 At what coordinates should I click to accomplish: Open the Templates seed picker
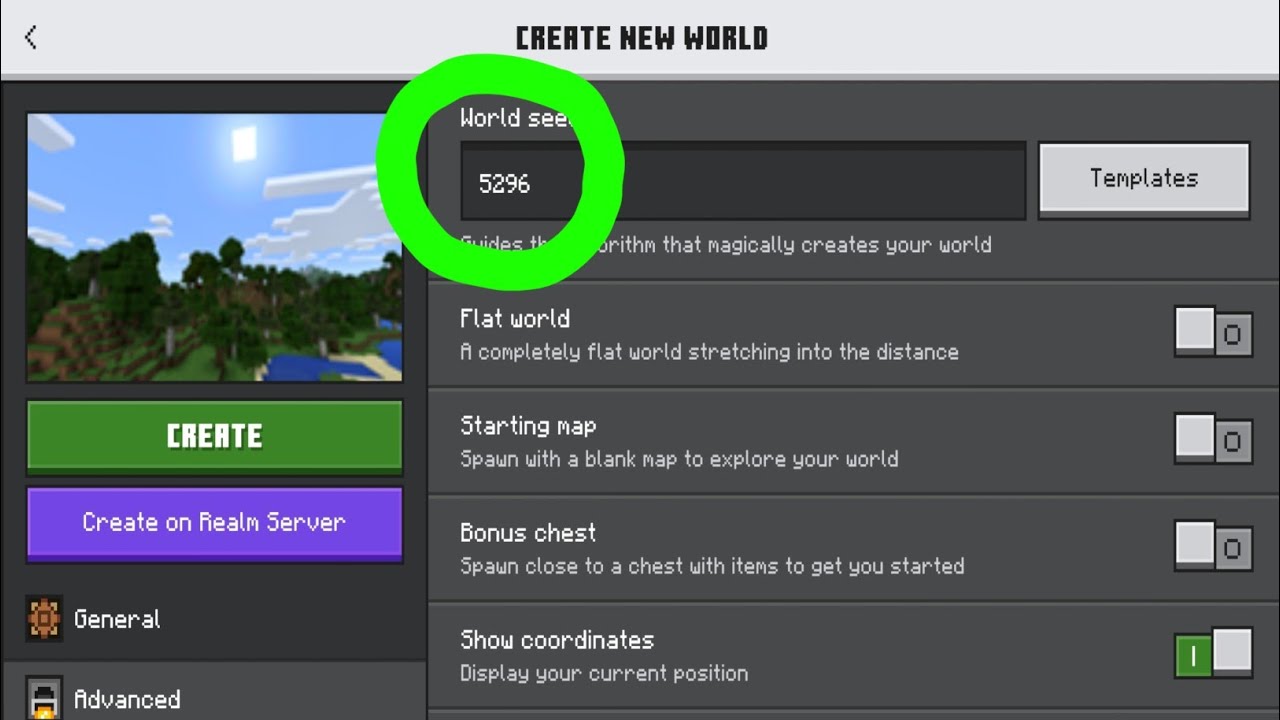tap(1144, 179)
